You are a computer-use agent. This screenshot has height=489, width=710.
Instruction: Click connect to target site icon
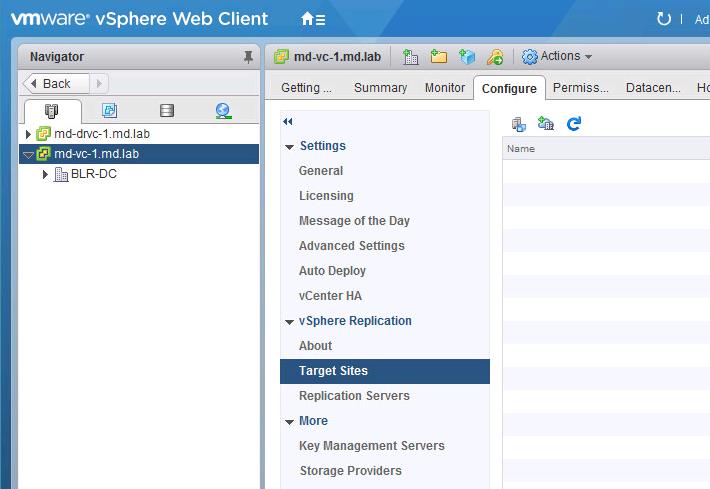pyautogui.click(x=518, y=124)
